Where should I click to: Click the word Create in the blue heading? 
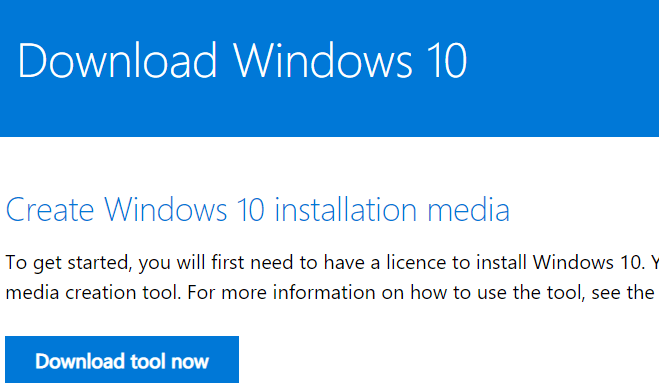[x=50, y=209]
